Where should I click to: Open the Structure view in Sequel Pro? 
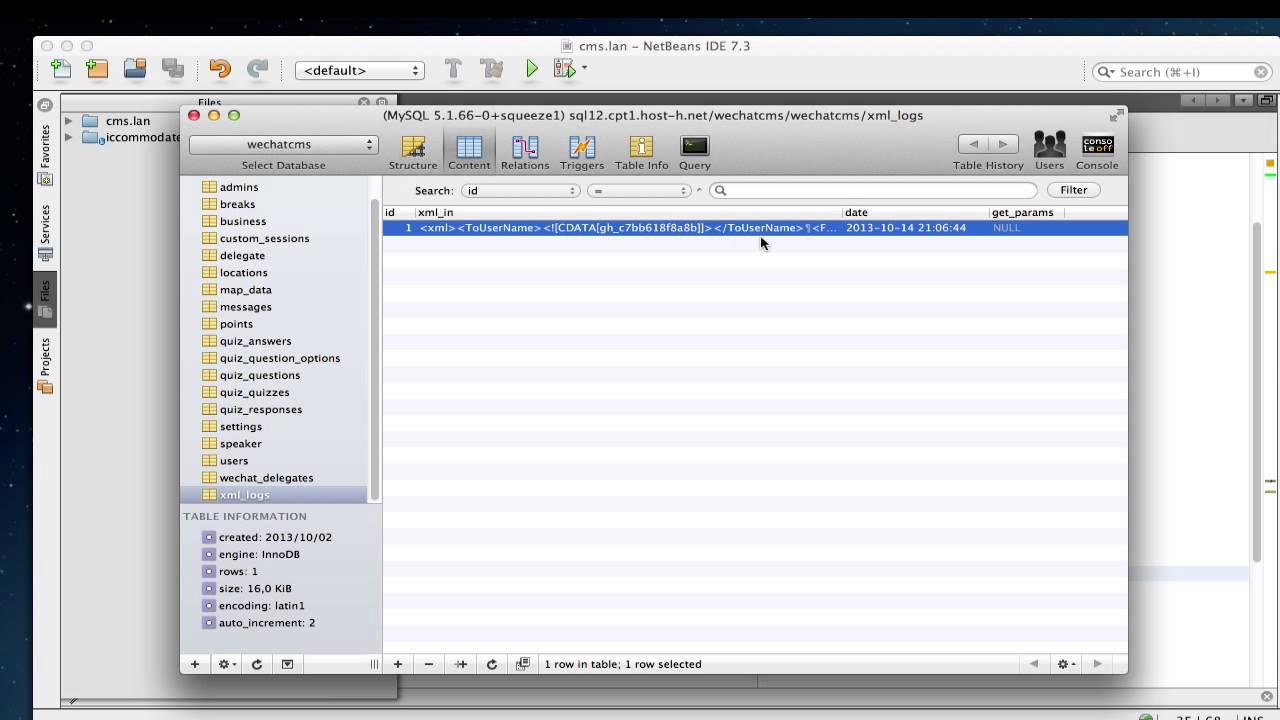(x=413, y=152)
